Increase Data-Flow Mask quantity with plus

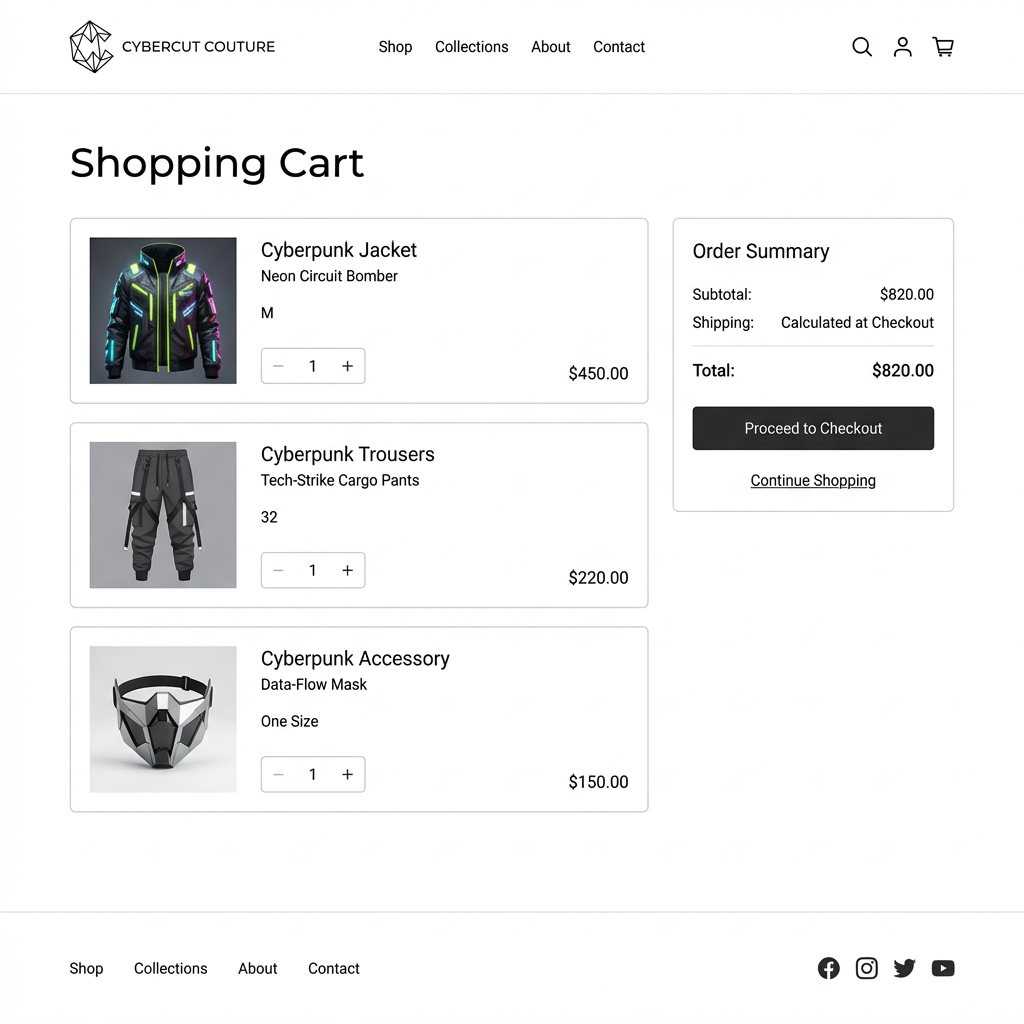tap(347, 775)
